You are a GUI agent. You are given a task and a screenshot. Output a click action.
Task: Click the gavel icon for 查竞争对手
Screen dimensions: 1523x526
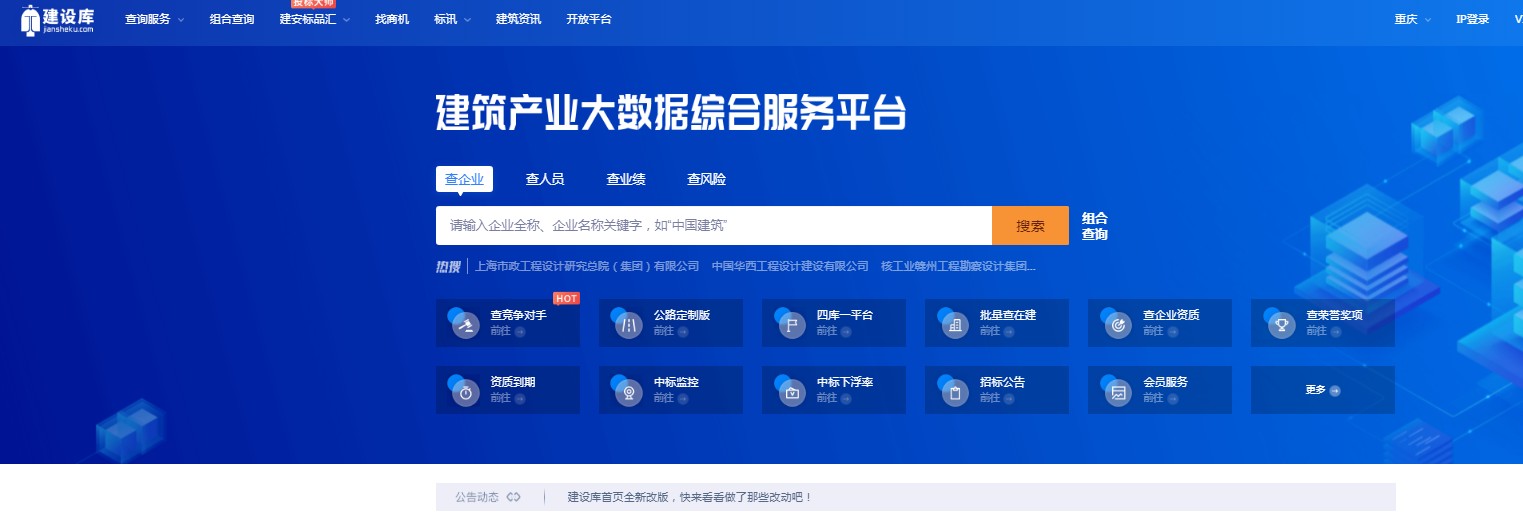465,326
